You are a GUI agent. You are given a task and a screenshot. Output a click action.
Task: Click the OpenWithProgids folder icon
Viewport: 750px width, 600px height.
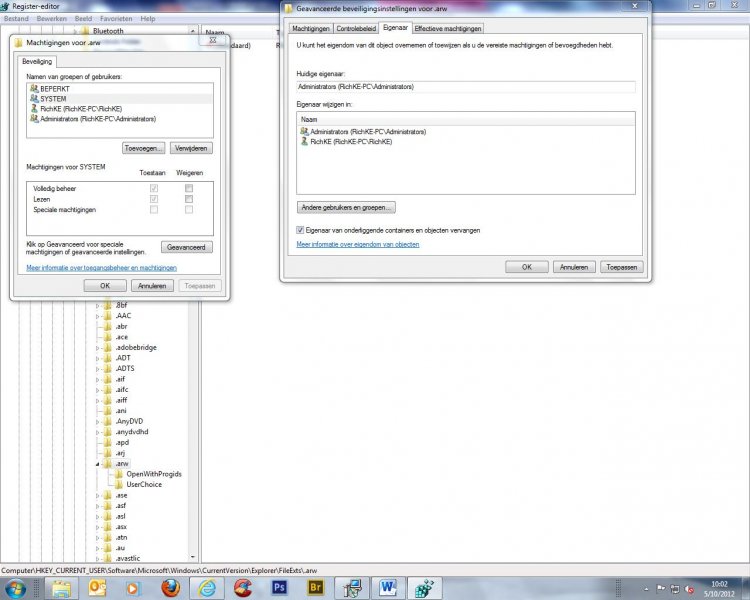coord(119,473)
